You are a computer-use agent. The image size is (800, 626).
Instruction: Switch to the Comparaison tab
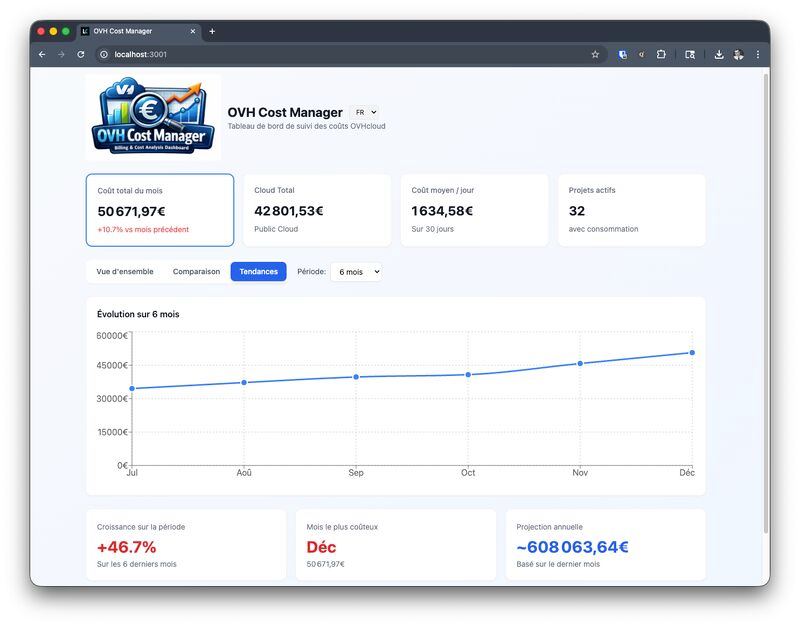(x=196, y=271)
